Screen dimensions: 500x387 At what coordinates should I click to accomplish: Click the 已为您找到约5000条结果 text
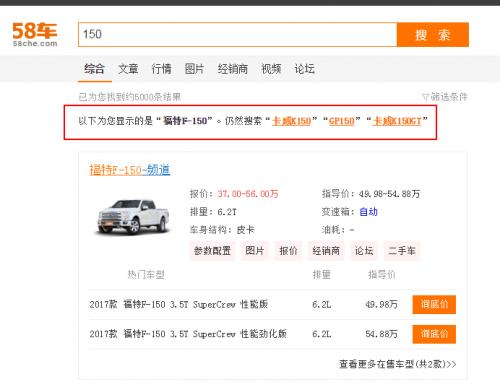(x=130, y=97)
